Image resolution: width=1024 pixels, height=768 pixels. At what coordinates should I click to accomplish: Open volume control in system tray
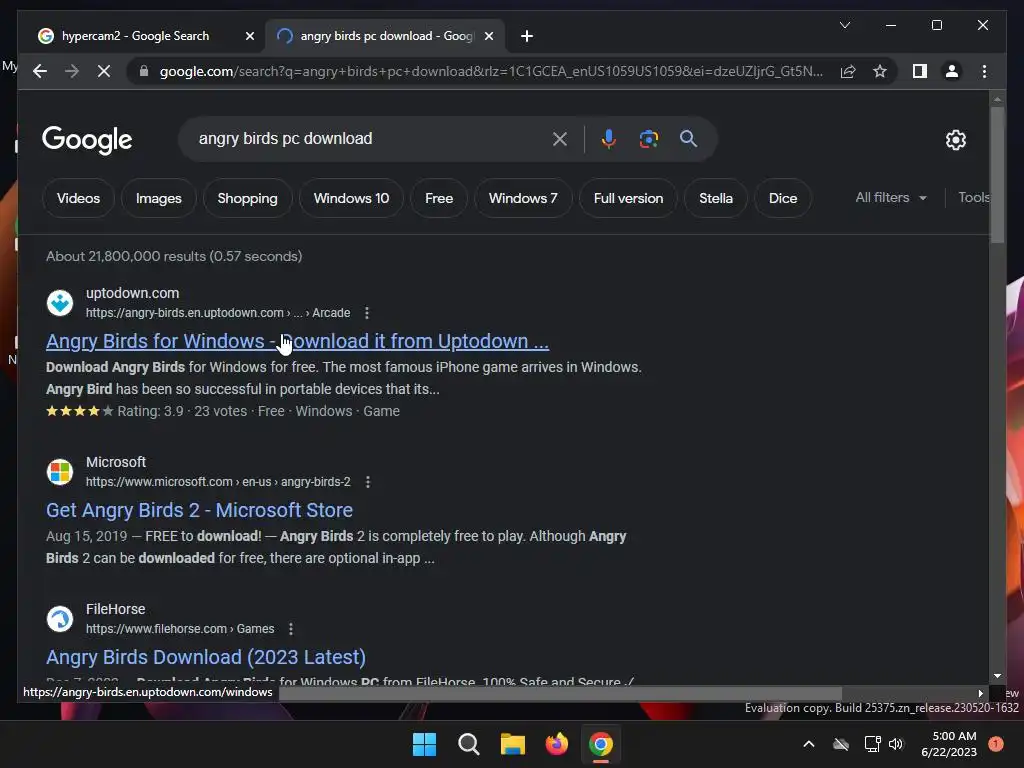pyautogui.click(x=896, y=744)
